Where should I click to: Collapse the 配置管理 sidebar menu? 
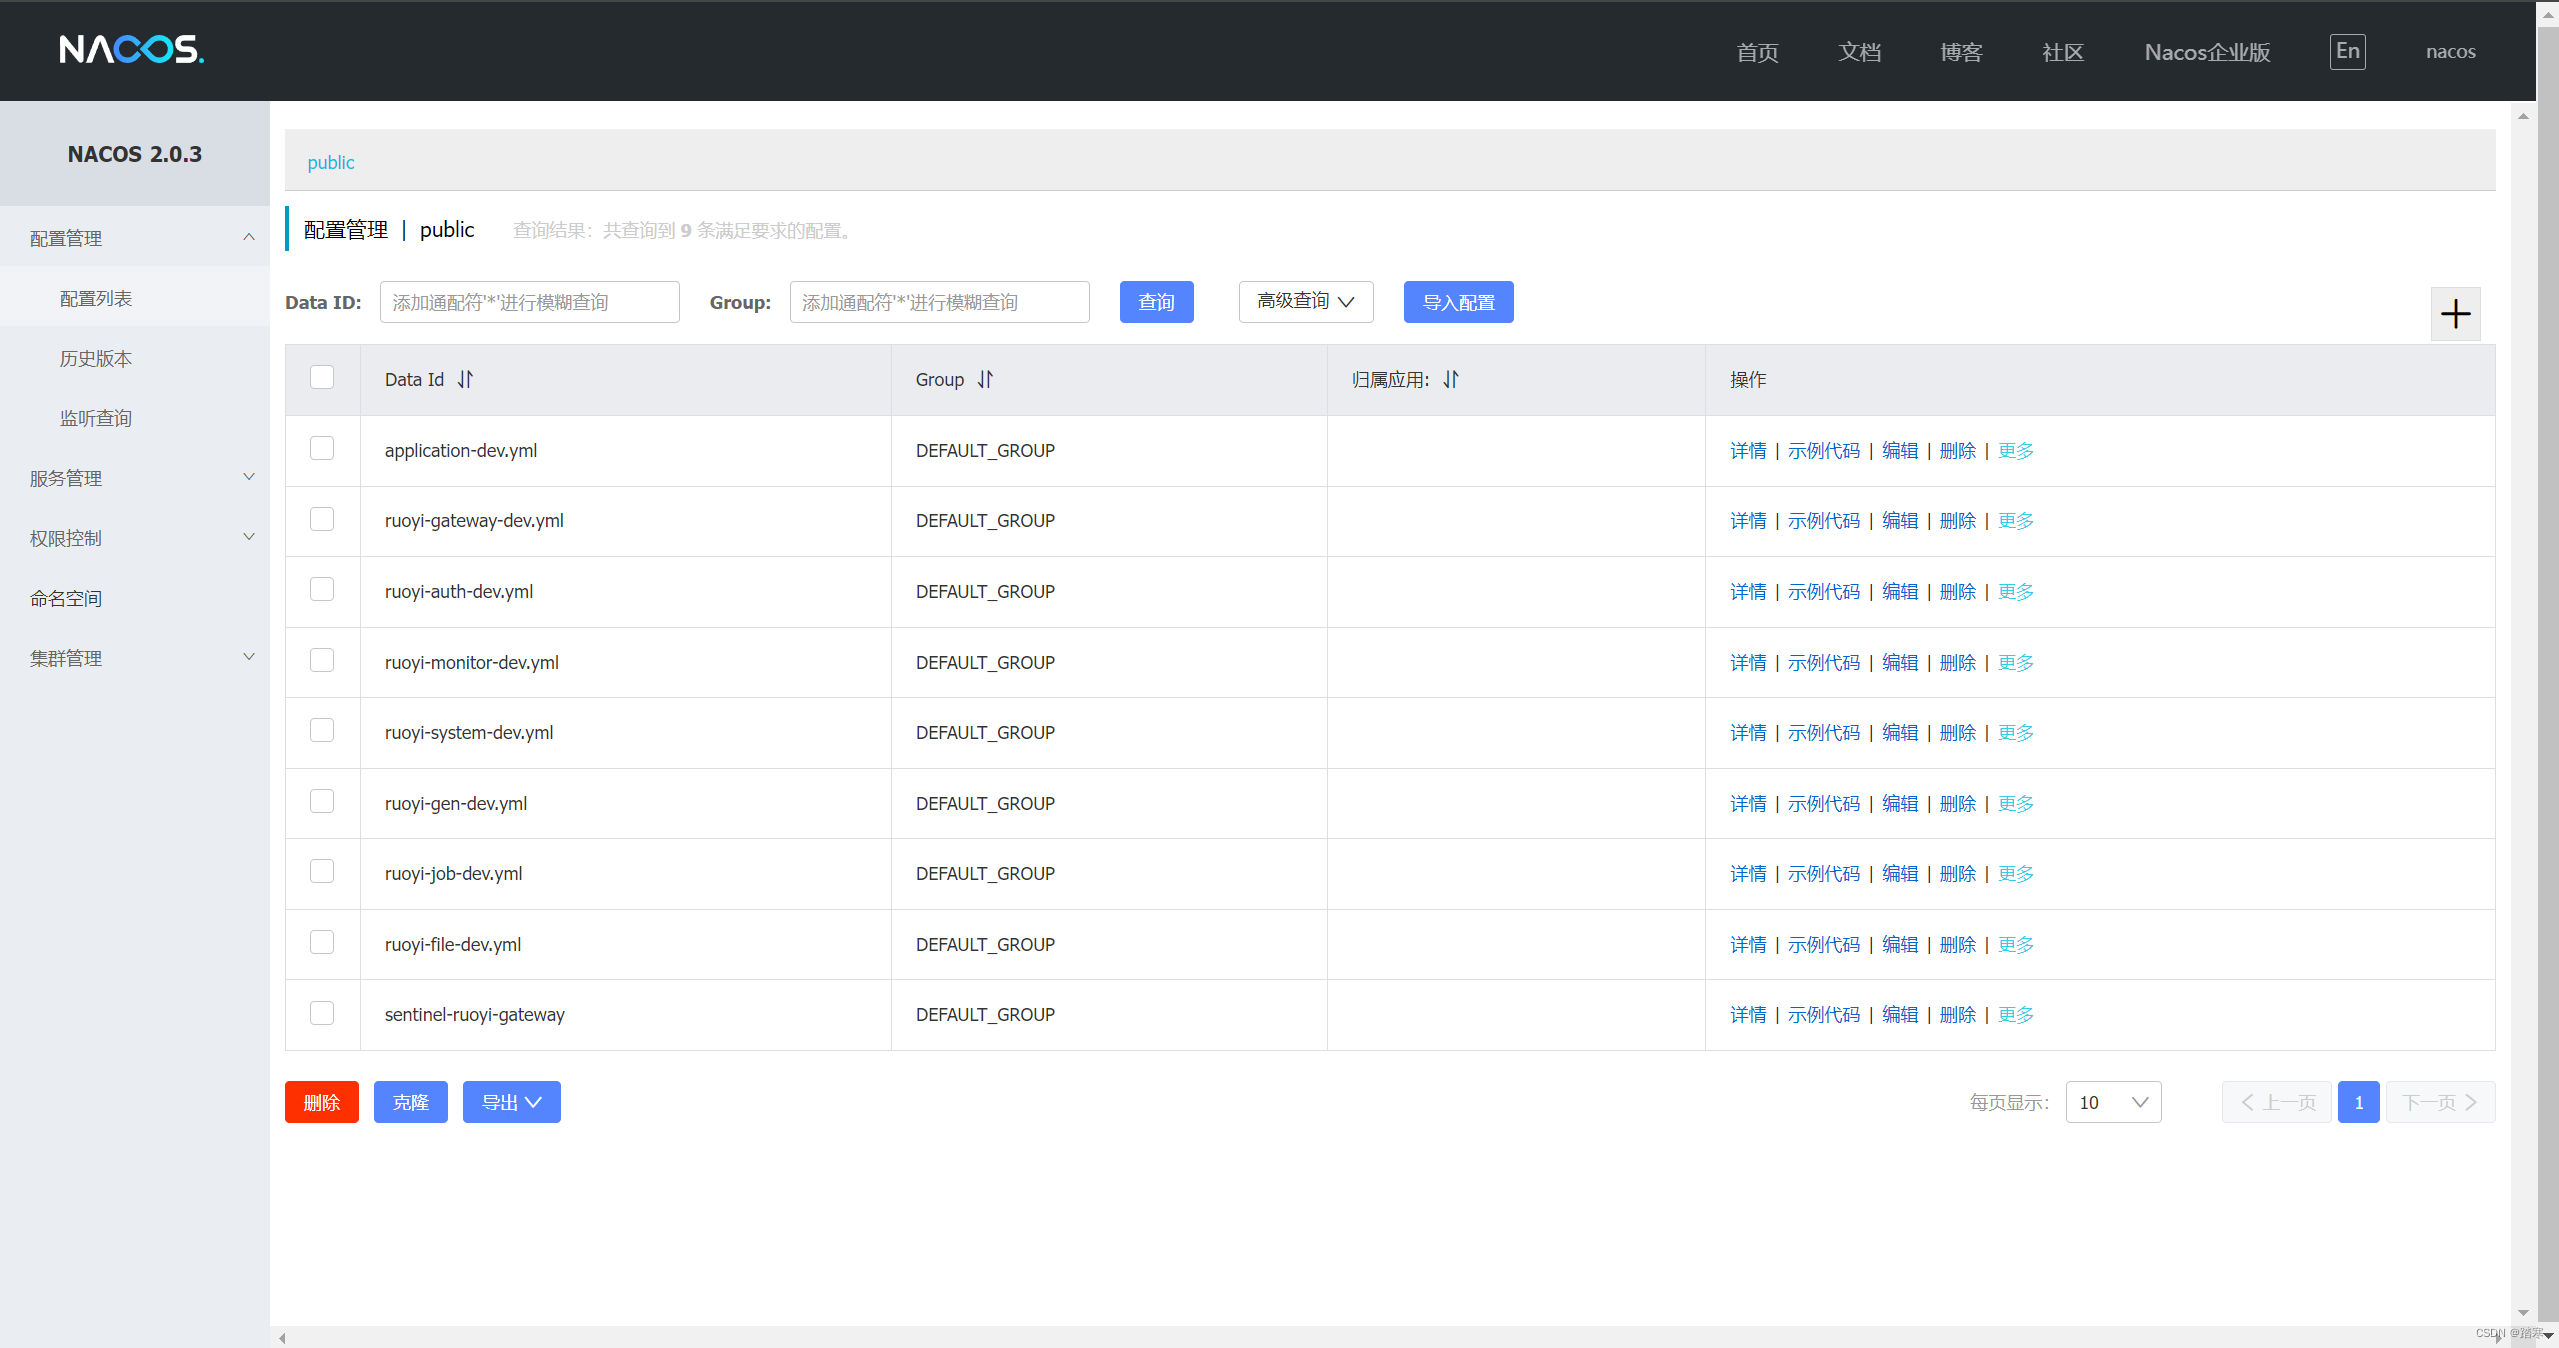pos(134,238)
